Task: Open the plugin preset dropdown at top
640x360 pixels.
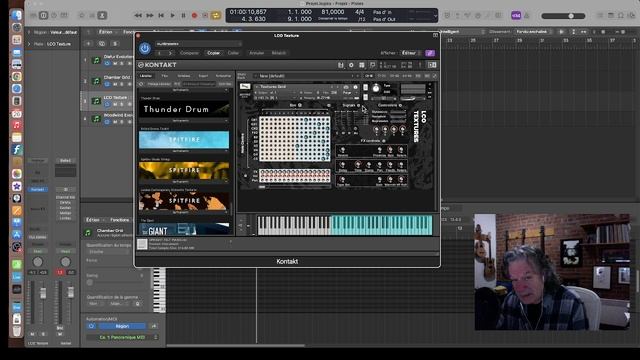Action: point(198,44)
